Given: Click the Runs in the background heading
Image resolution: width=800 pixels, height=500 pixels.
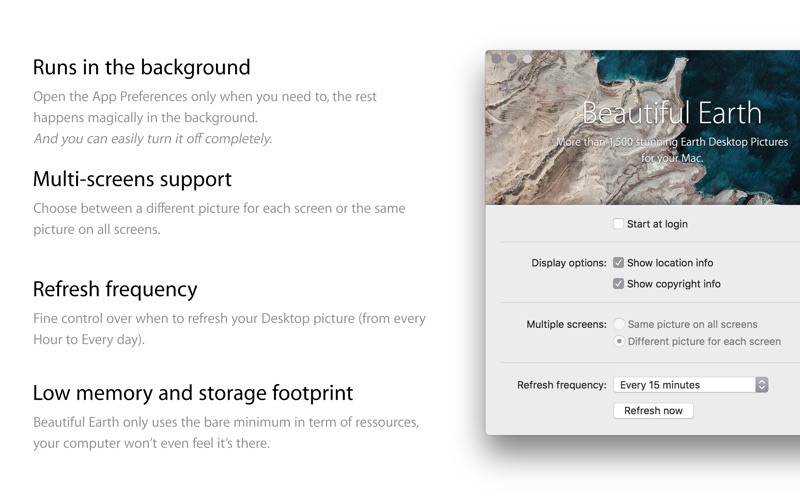Looking at the screenshot, I should coord(142,67).
